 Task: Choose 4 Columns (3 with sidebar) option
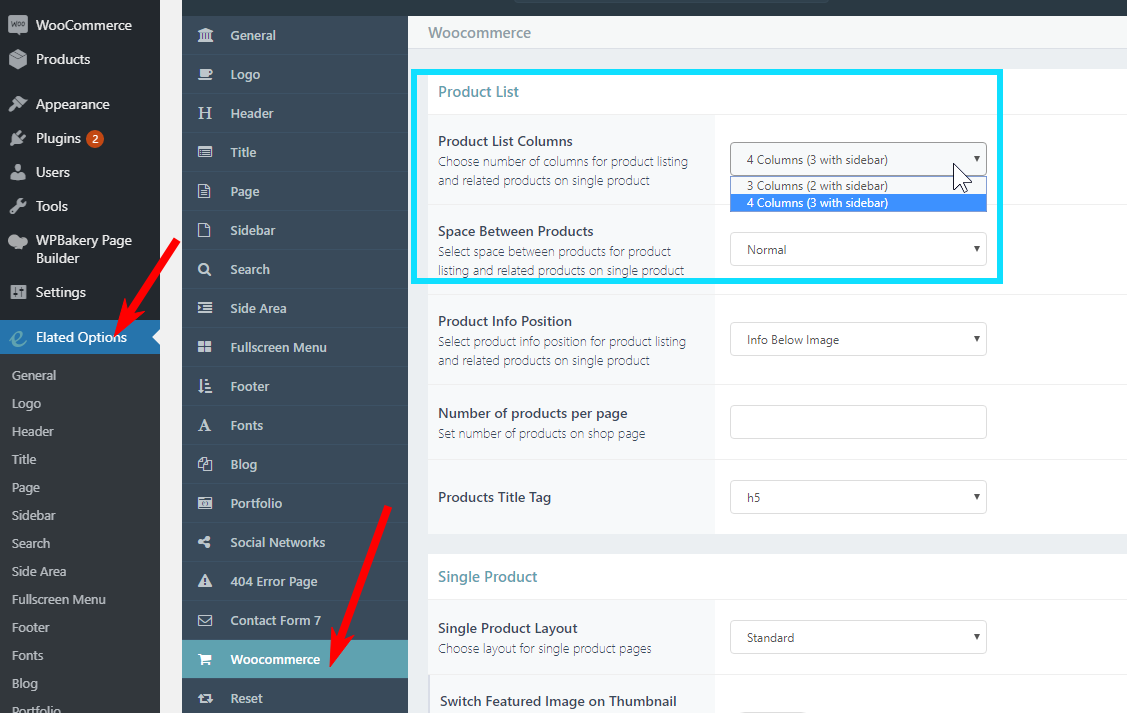click(x=858, y=203)
